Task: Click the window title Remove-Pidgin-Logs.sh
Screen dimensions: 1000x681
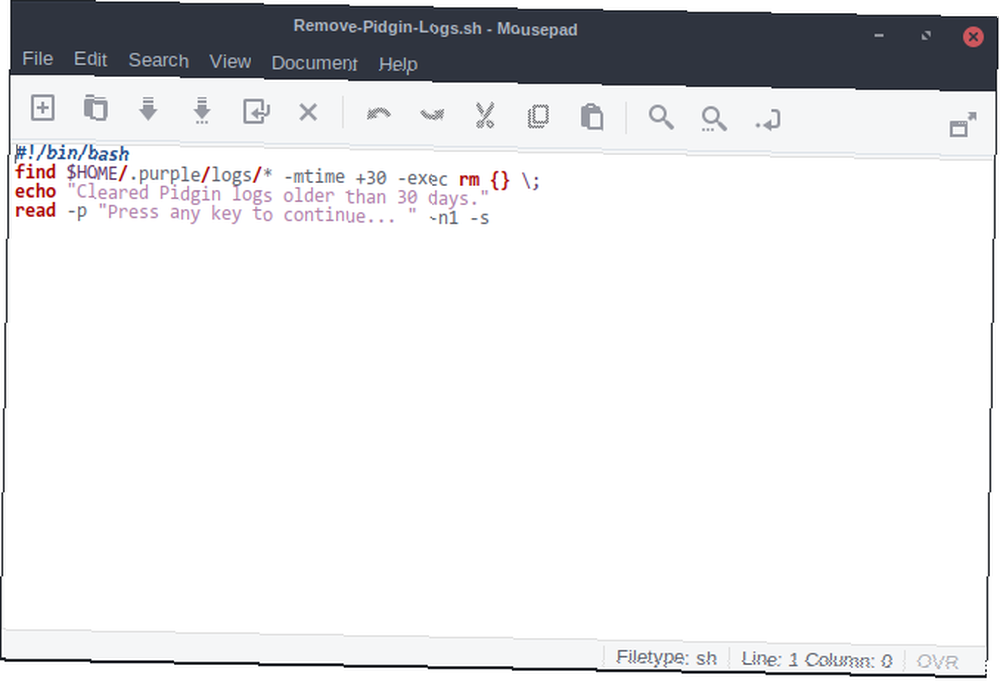Action: click(x=387, y=27)
